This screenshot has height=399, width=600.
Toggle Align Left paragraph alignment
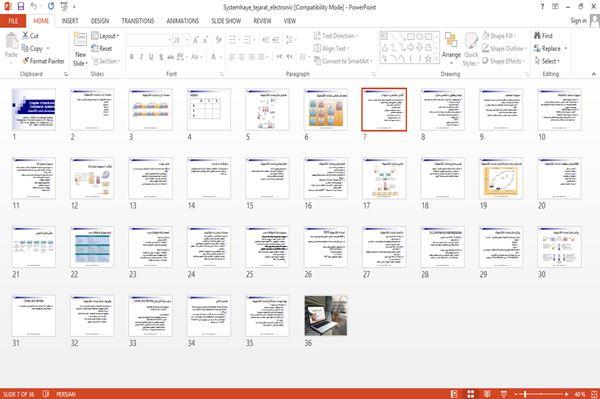click(232, 57)
